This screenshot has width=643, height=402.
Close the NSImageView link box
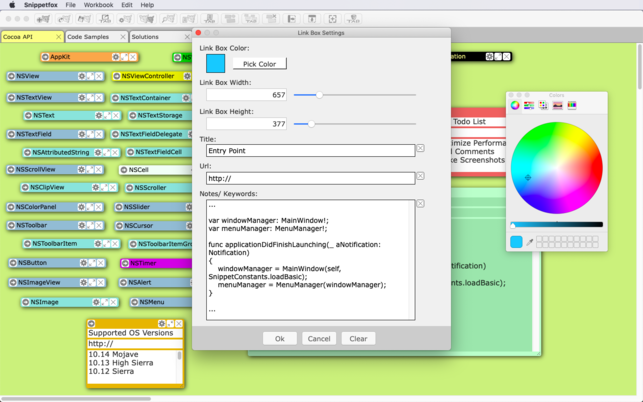pyautogui.click(x=100, y=282)
